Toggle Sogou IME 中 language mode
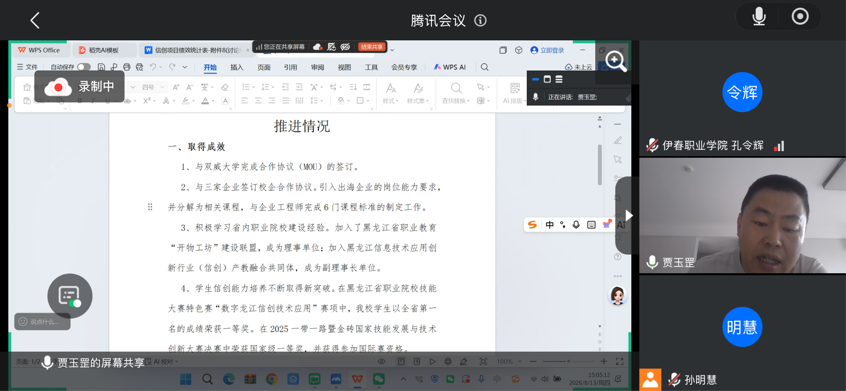Viewport: 846px width, 391px height. pos(549,225)
